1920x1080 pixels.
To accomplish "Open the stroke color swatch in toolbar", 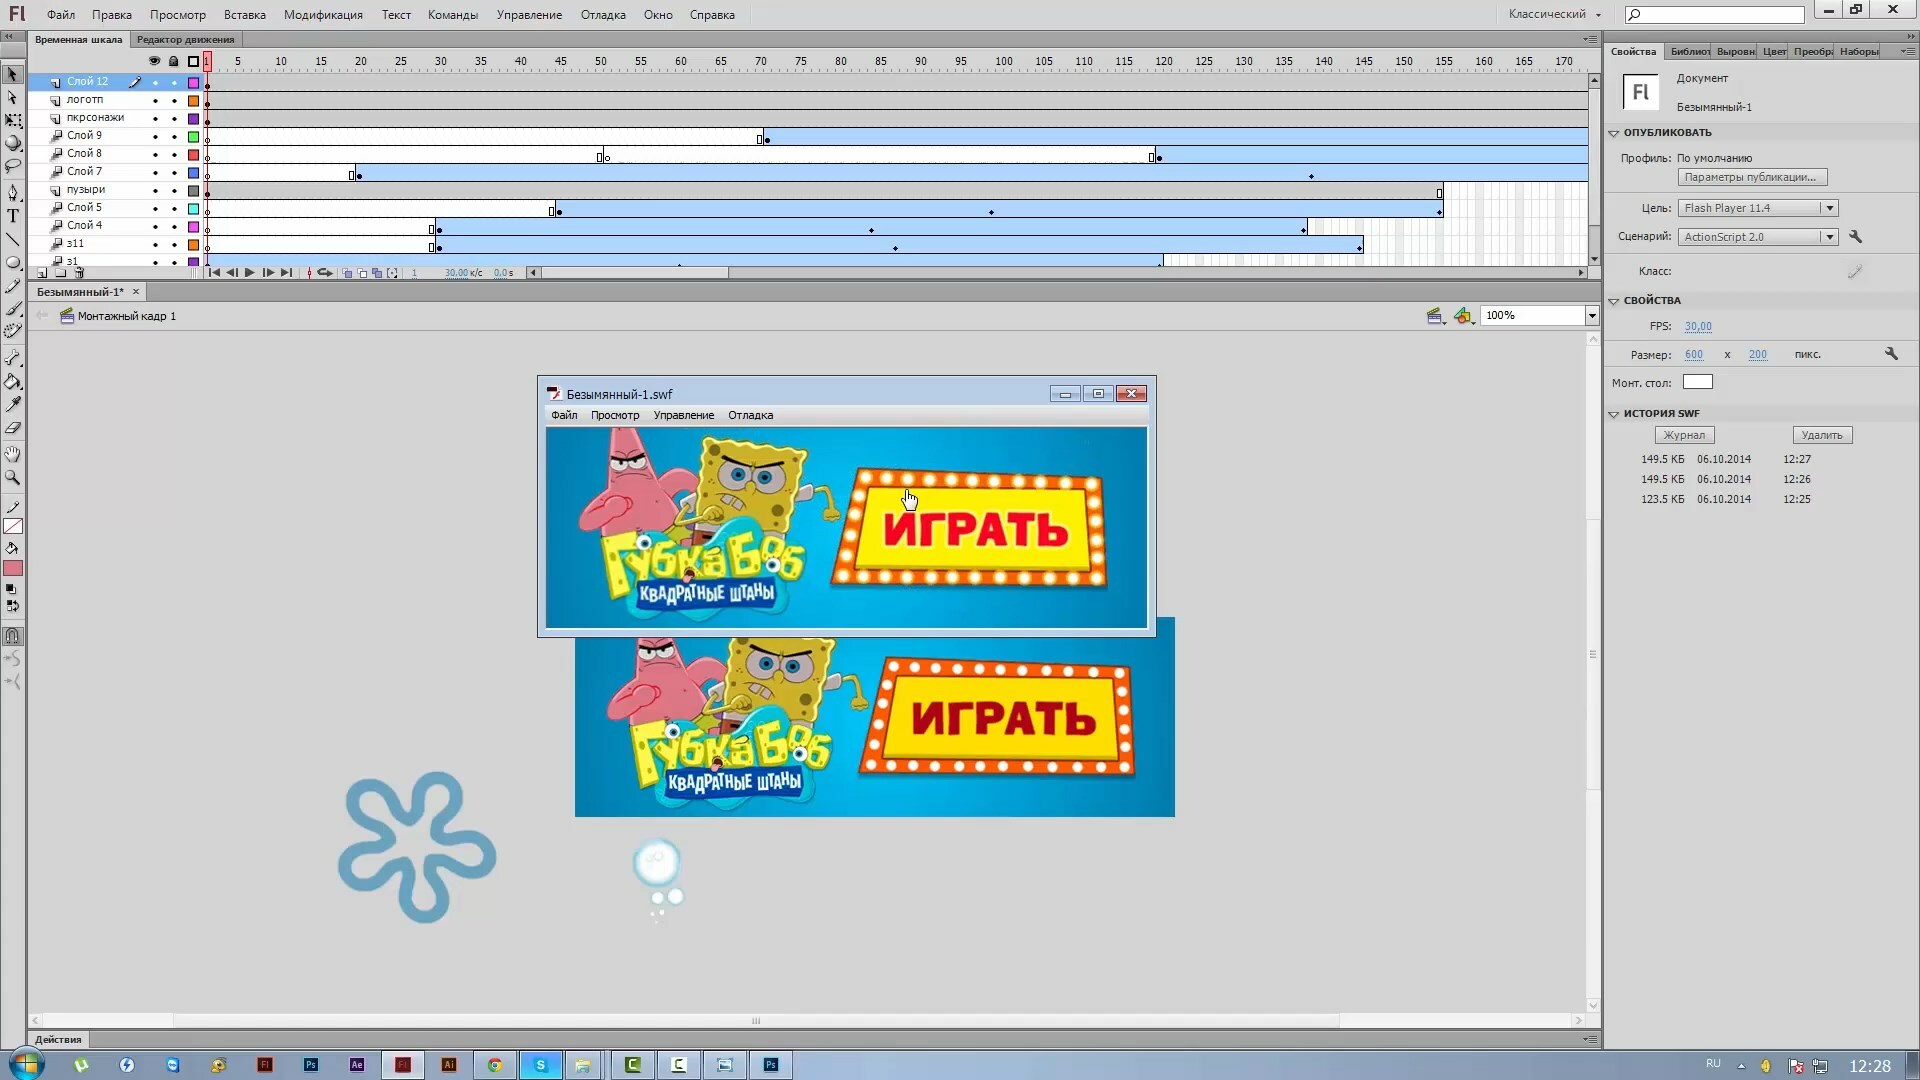I will coord(13,527).
